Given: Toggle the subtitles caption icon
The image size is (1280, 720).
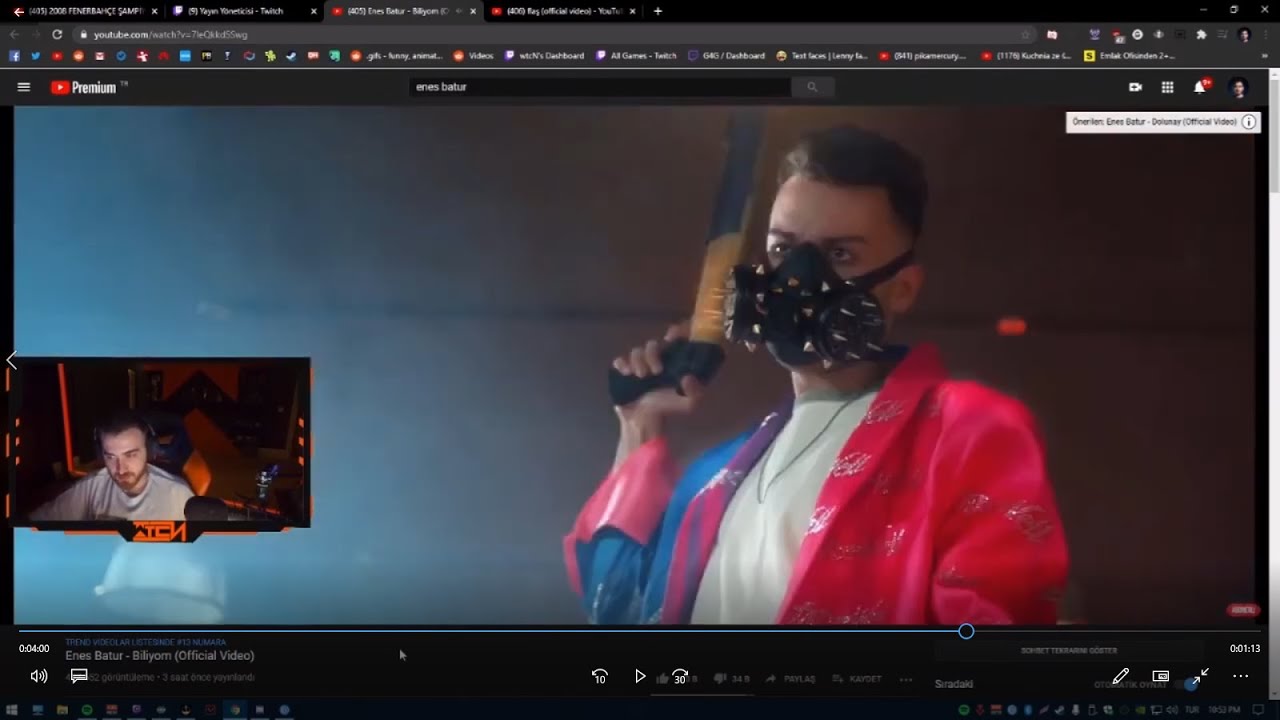Looking at the screenshot, I should coord(79,676).
